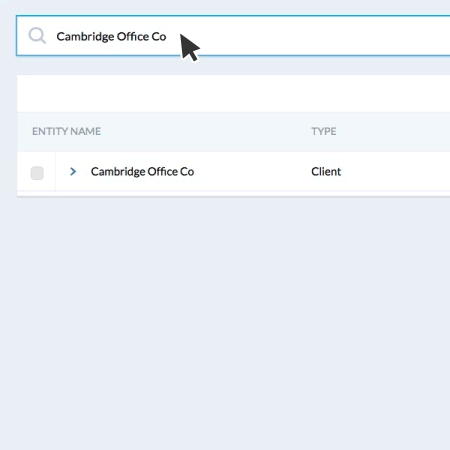Screen dimensions: 450x450
Task: Focus the search field containing Cambridge Office Co
Action: [233, 36]
